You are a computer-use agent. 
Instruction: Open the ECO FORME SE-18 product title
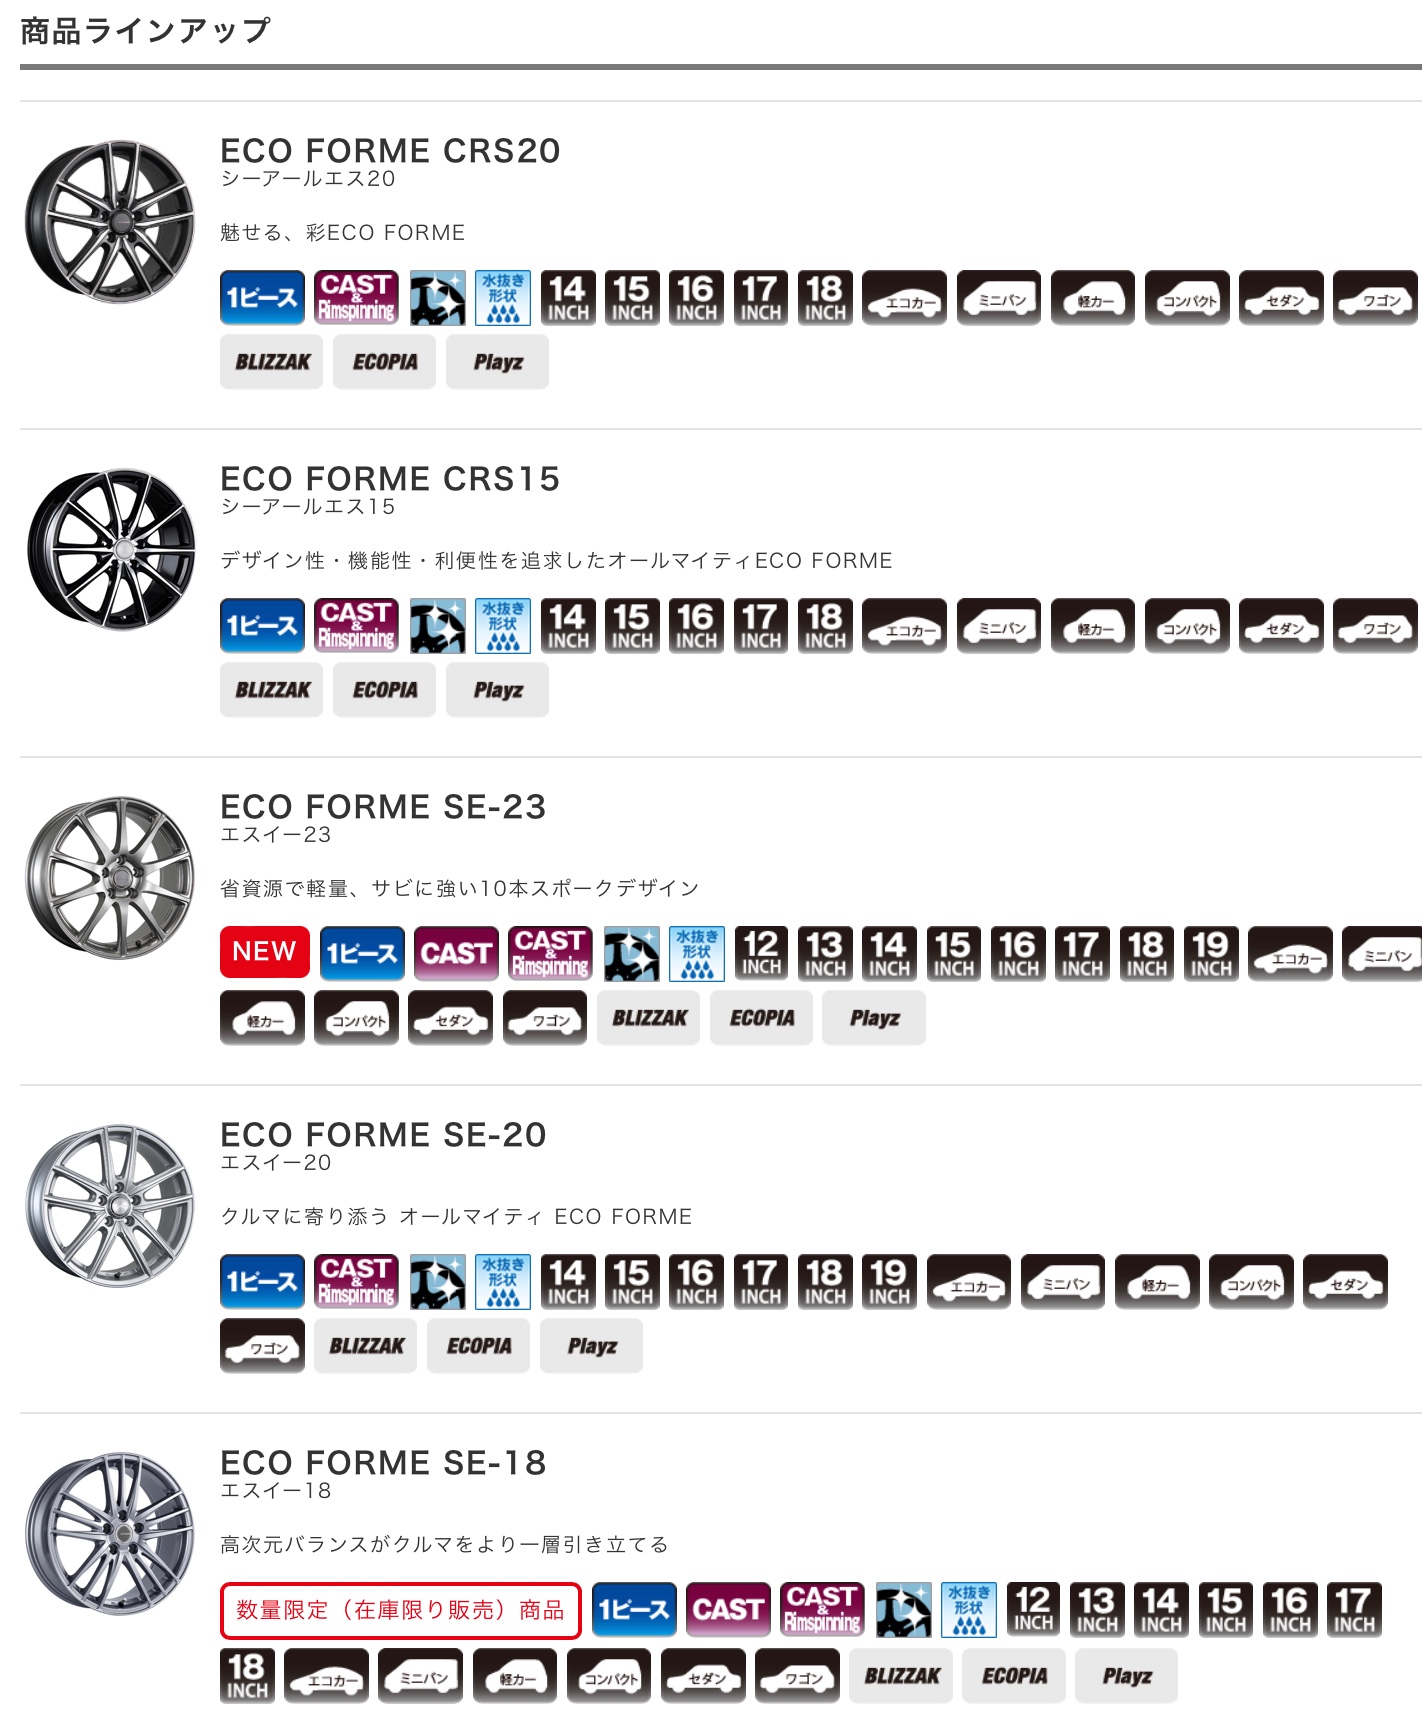383,1463
